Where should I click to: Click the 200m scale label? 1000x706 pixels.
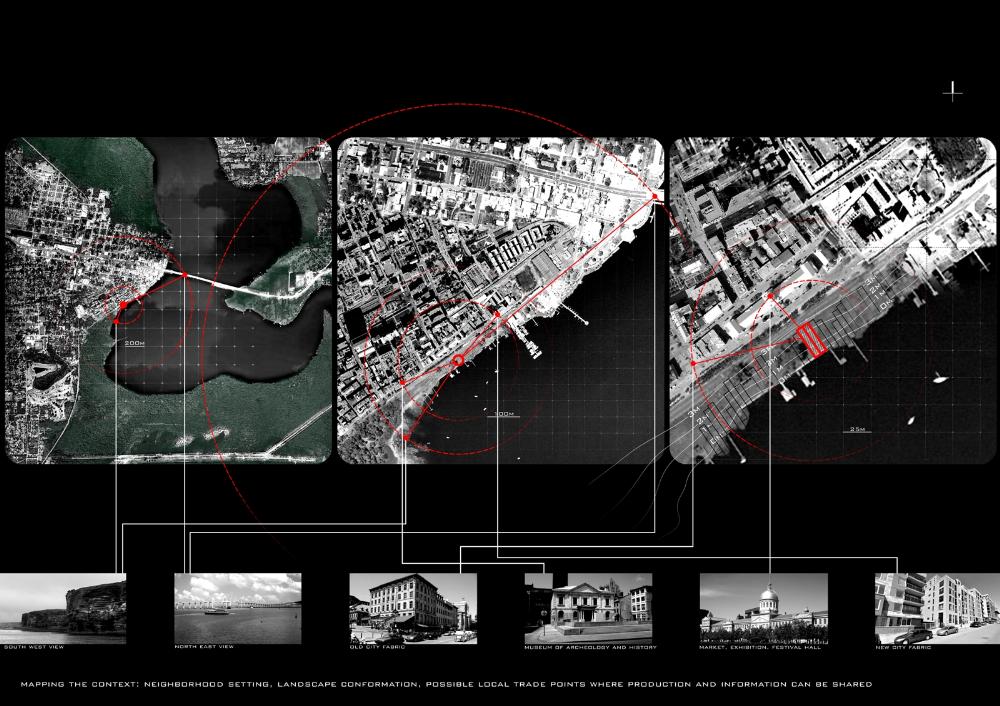coord(135,342)
